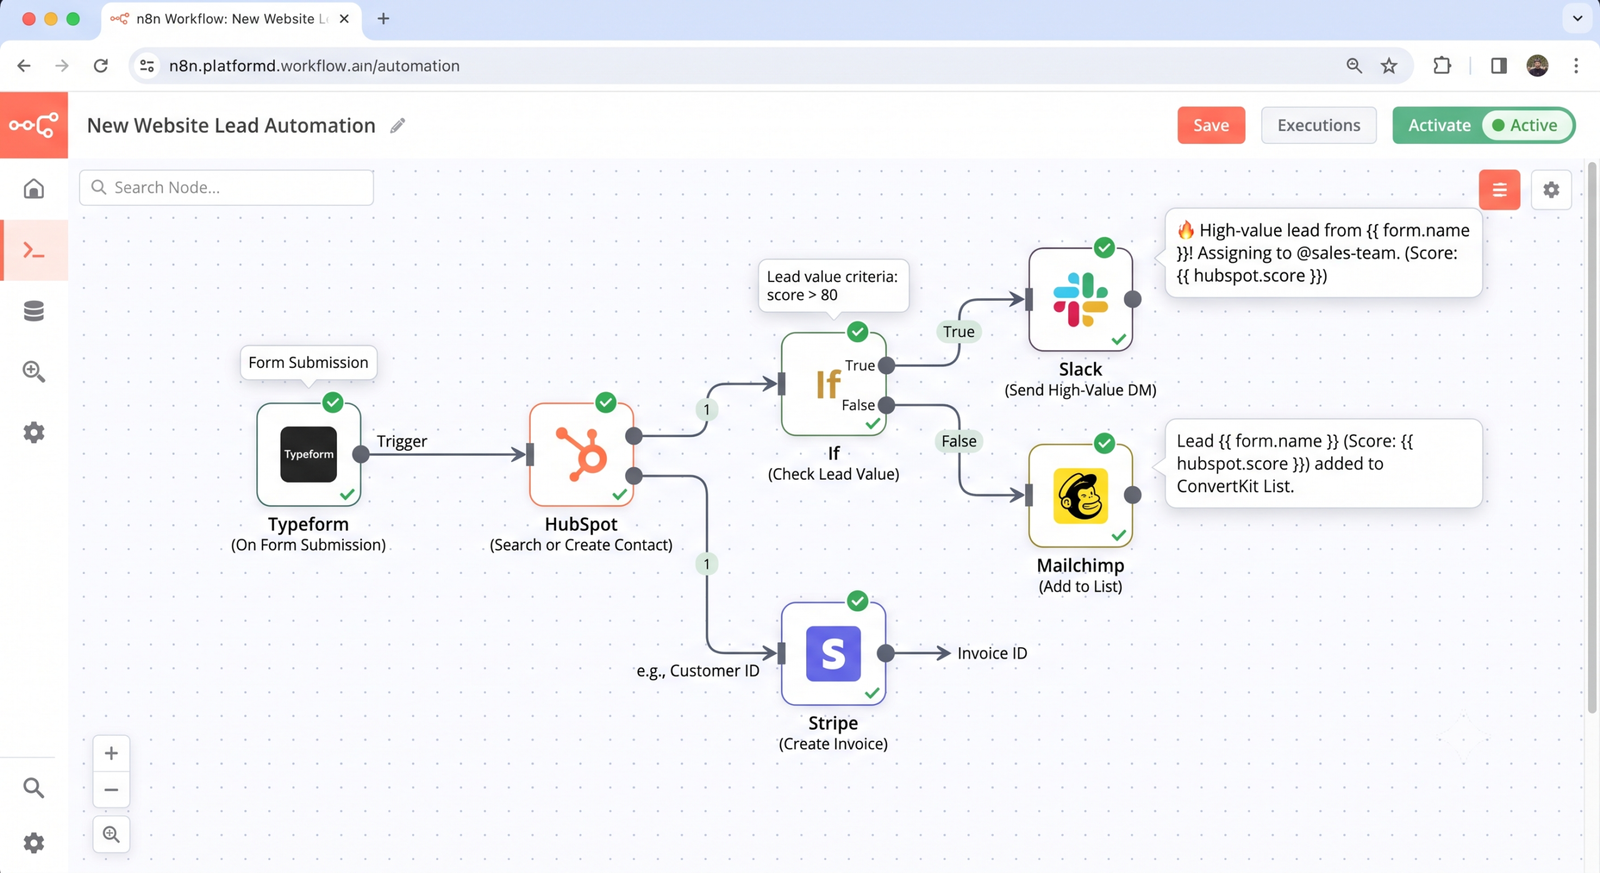Click the ConvertKit List message note
Image resolution: width=1600 pixels, height=873 pixels.
(x=1323, y=463)
